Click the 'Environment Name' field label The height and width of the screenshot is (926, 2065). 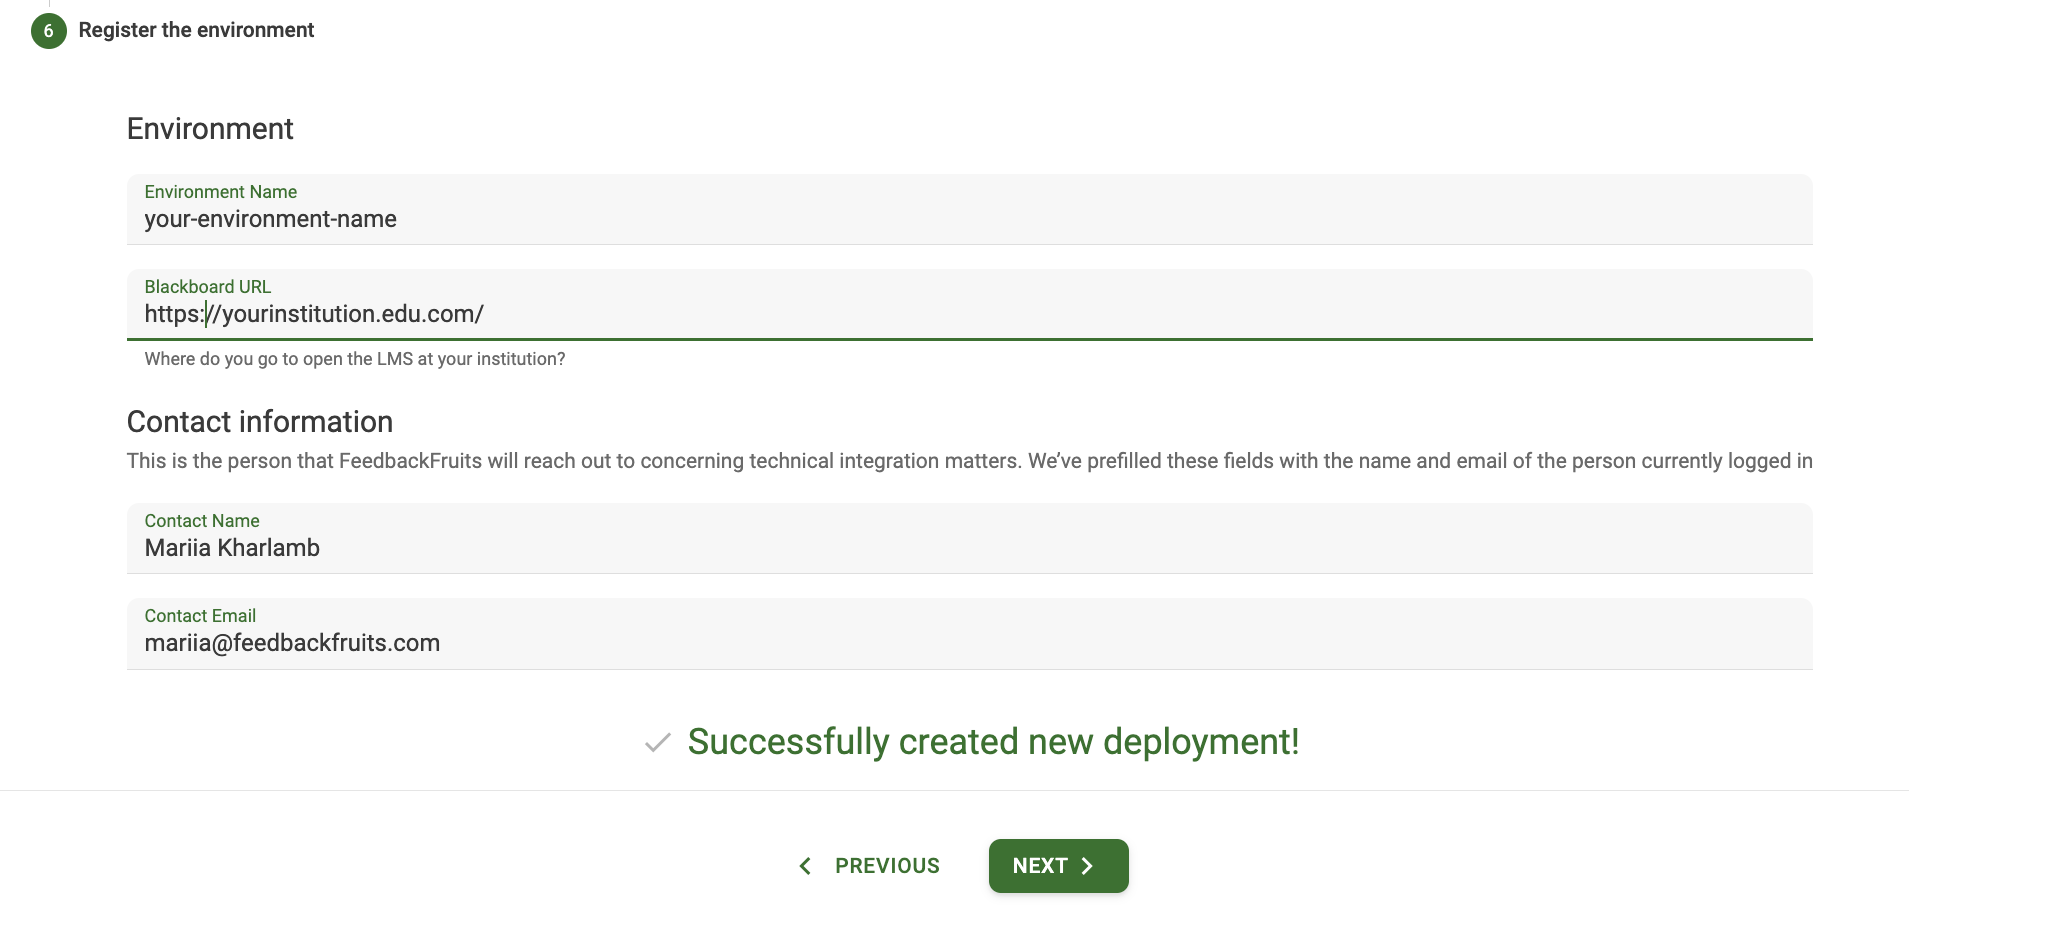[220, 192]
